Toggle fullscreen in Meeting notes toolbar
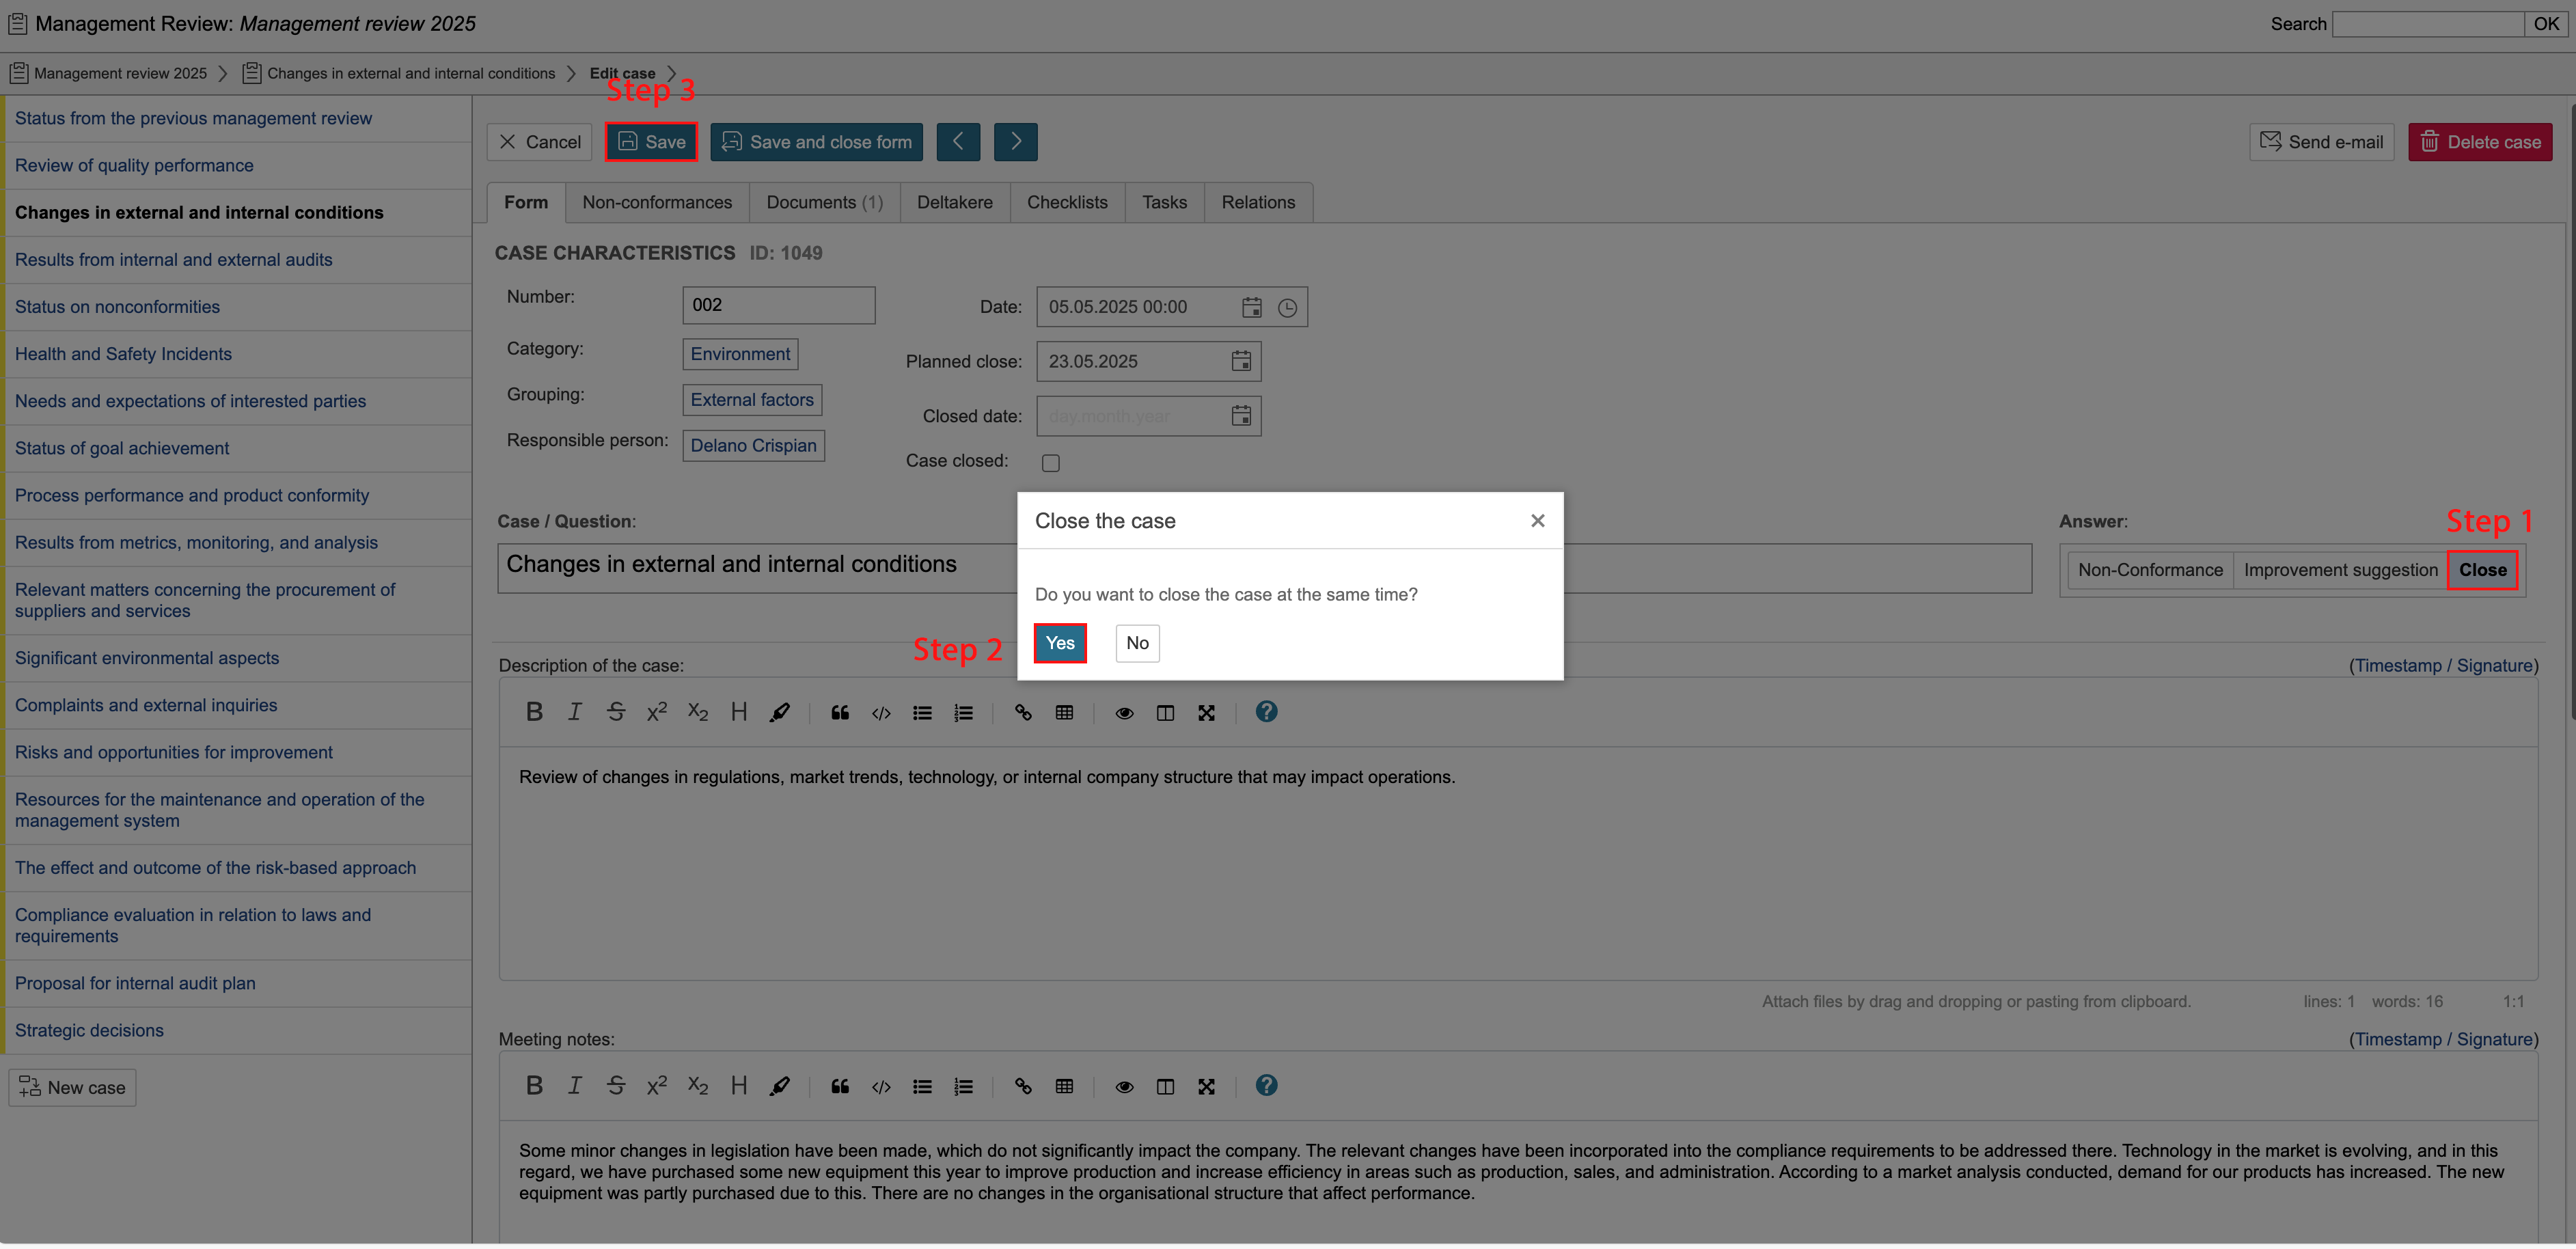This screenshot has width=2576, height=1249. (x=1206, y=1087)
